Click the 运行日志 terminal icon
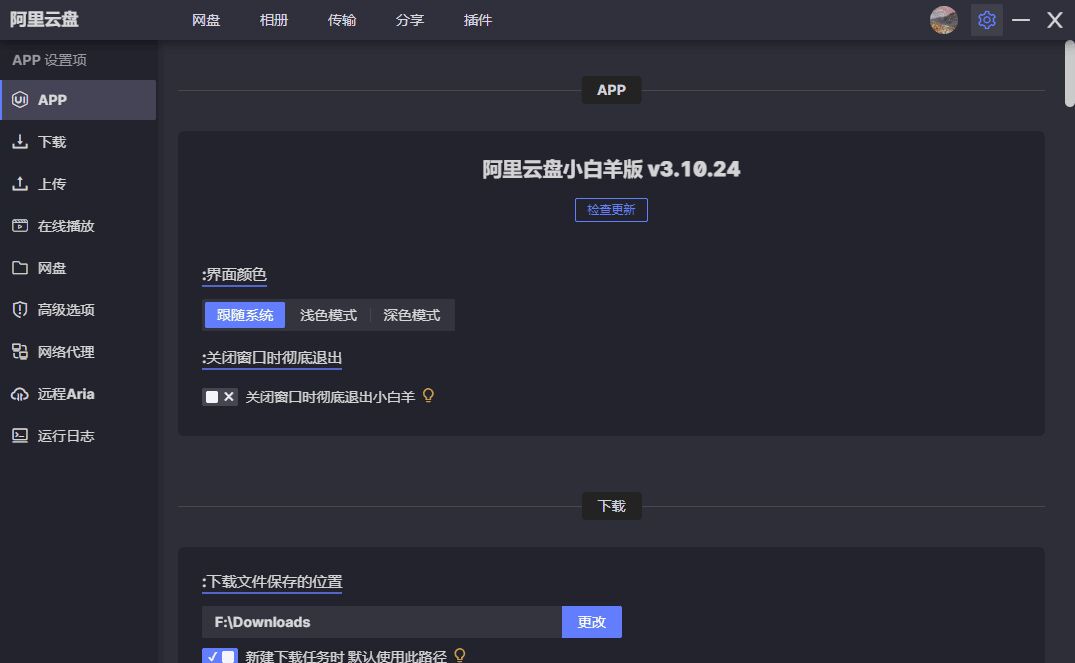Image resolution: width=1075 pixels, height=663 pixels. click(x=20, y=435)
